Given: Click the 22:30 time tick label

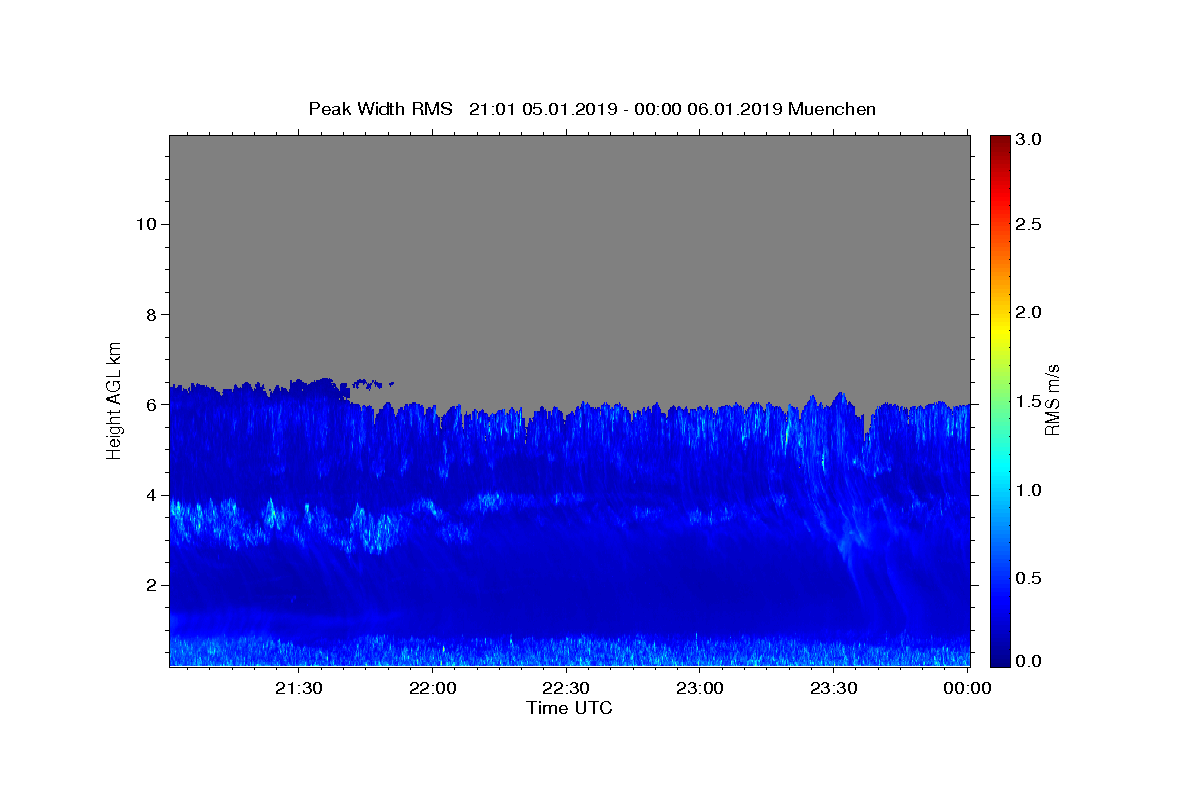Looking at the screenshot, I should point(566,689).
